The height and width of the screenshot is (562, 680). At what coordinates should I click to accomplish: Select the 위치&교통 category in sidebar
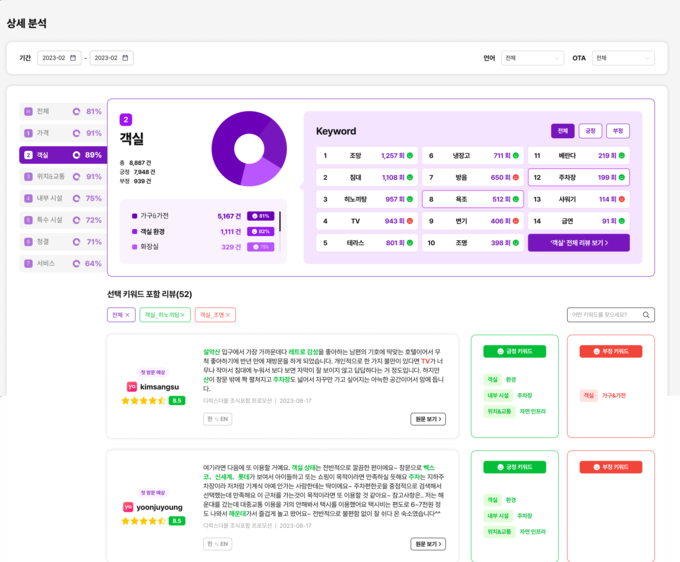63,176
